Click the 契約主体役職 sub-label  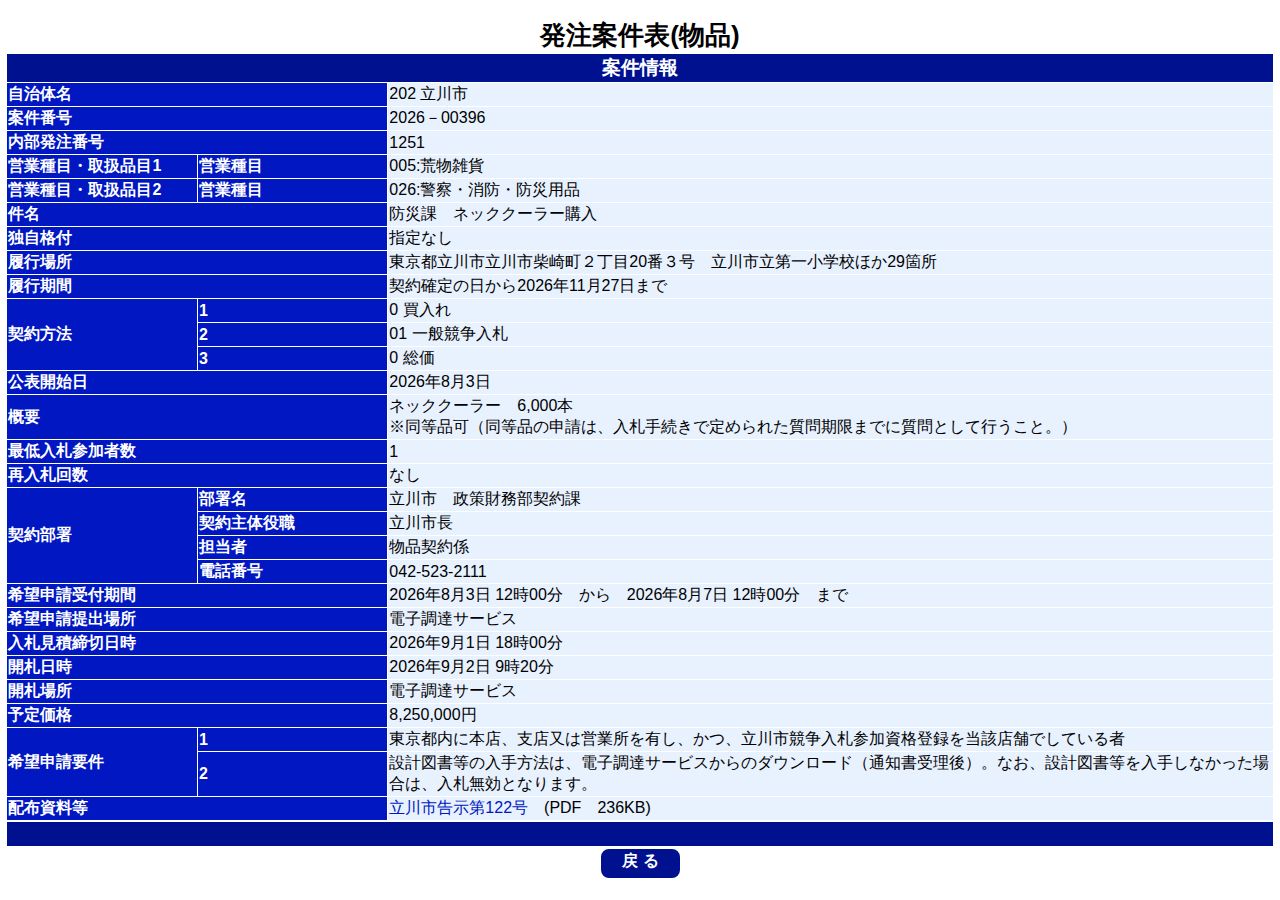point(292,523)
